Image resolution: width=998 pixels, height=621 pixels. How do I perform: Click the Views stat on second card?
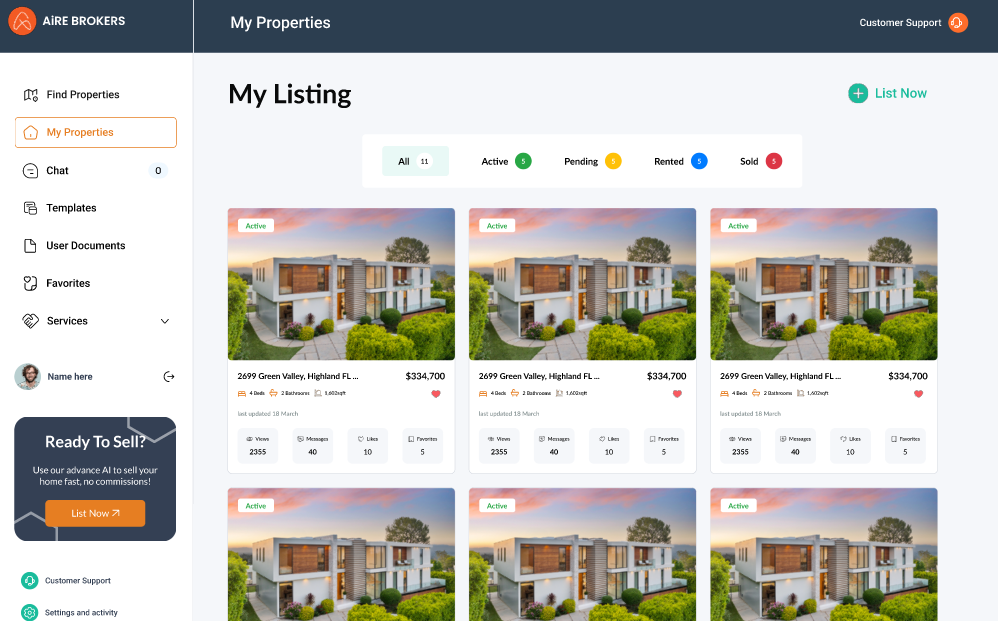(499, 445)
